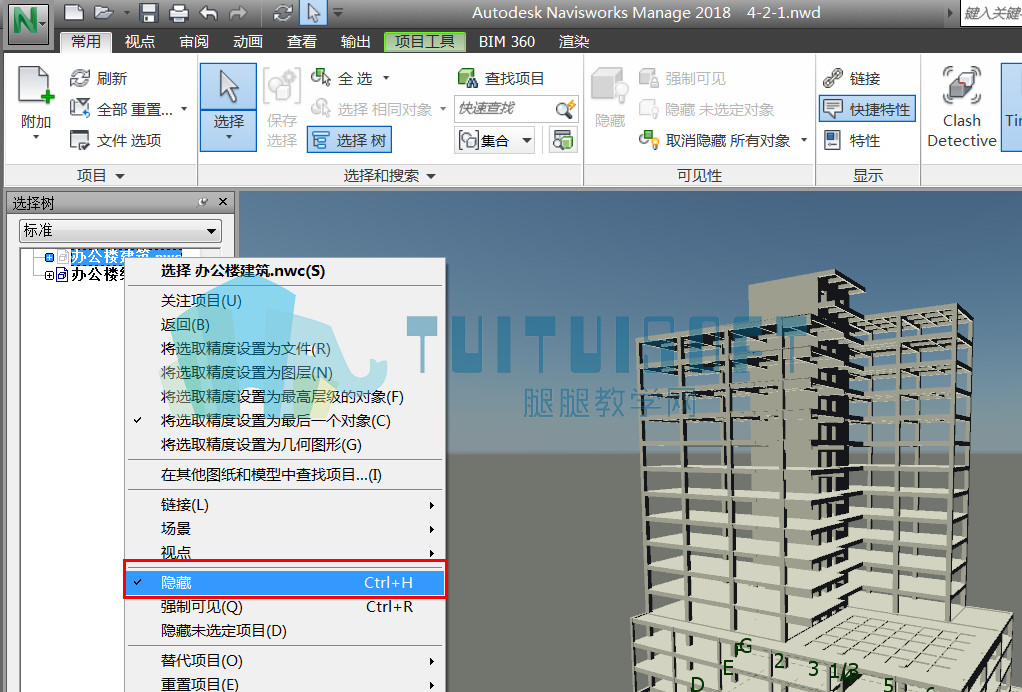Switch to the Viewpoint (视点) ribbon tab
Viewport: 1022px width, 692px height.
coord(139,42)
